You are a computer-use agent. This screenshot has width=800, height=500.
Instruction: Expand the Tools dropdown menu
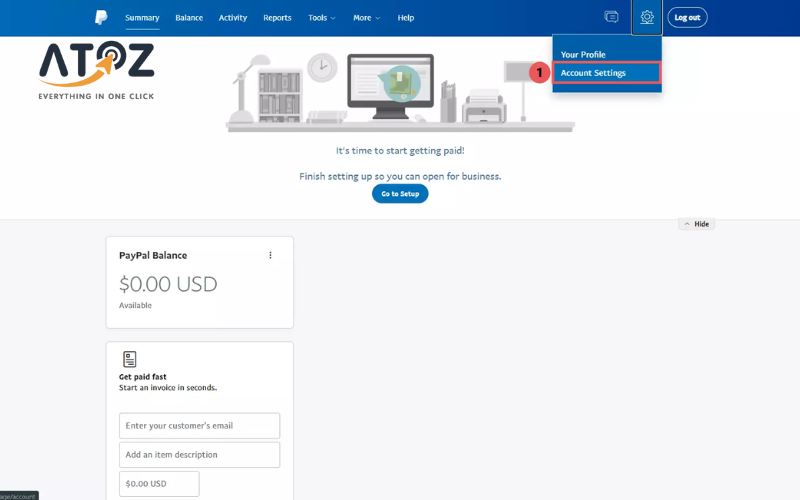(322, 18)
